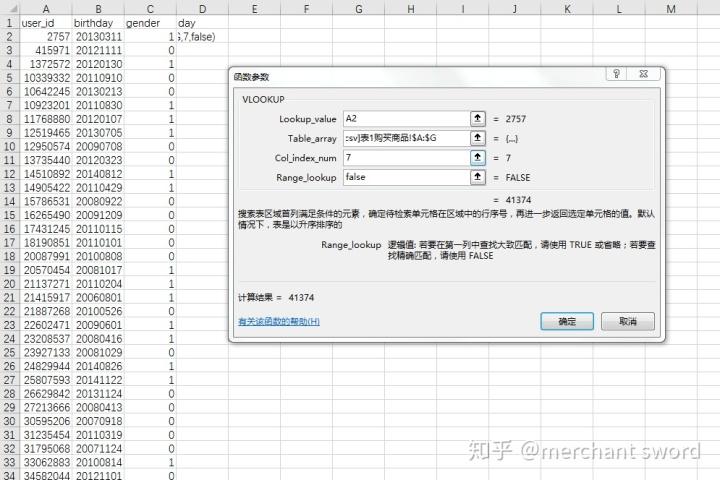The width and height of the screenshot is (720, 480).
Task: Click the select-all corner of the sheet
Action: [x=10, y=9]
